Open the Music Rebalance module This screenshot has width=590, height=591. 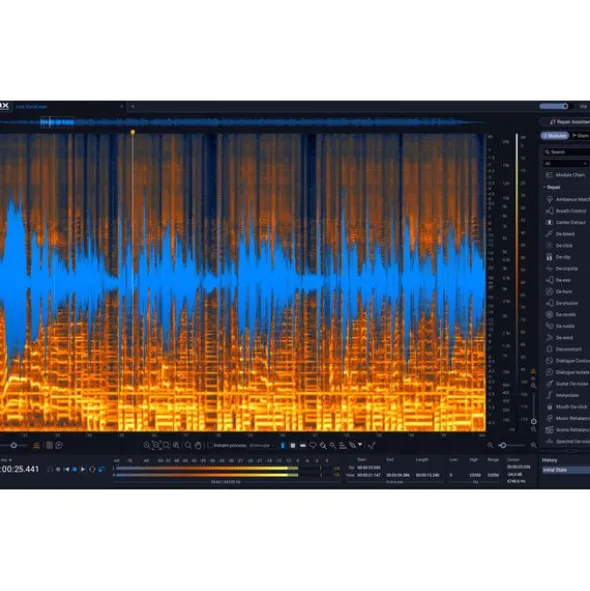(568, 418)
